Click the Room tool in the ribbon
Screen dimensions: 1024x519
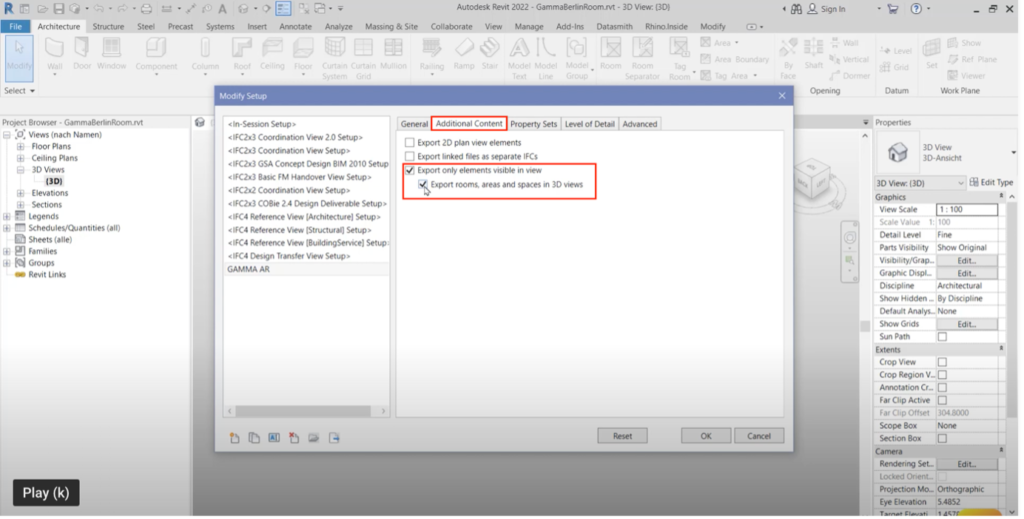(x=611, y=54)
